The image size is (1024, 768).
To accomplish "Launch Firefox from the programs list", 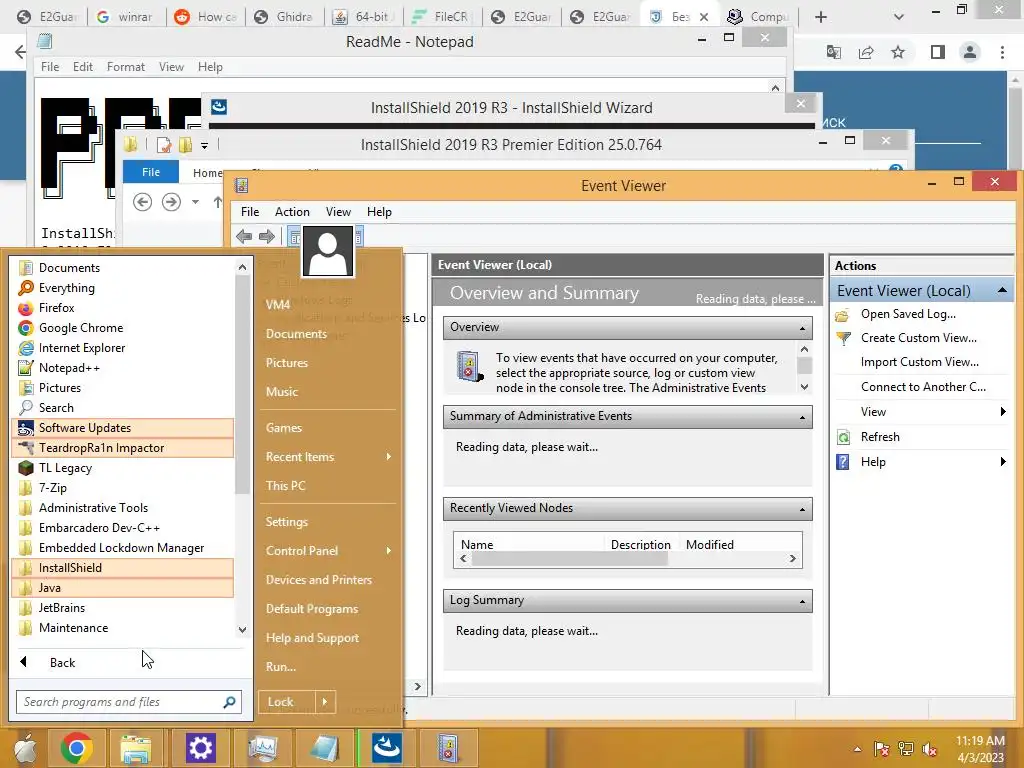I will point(56,308).
